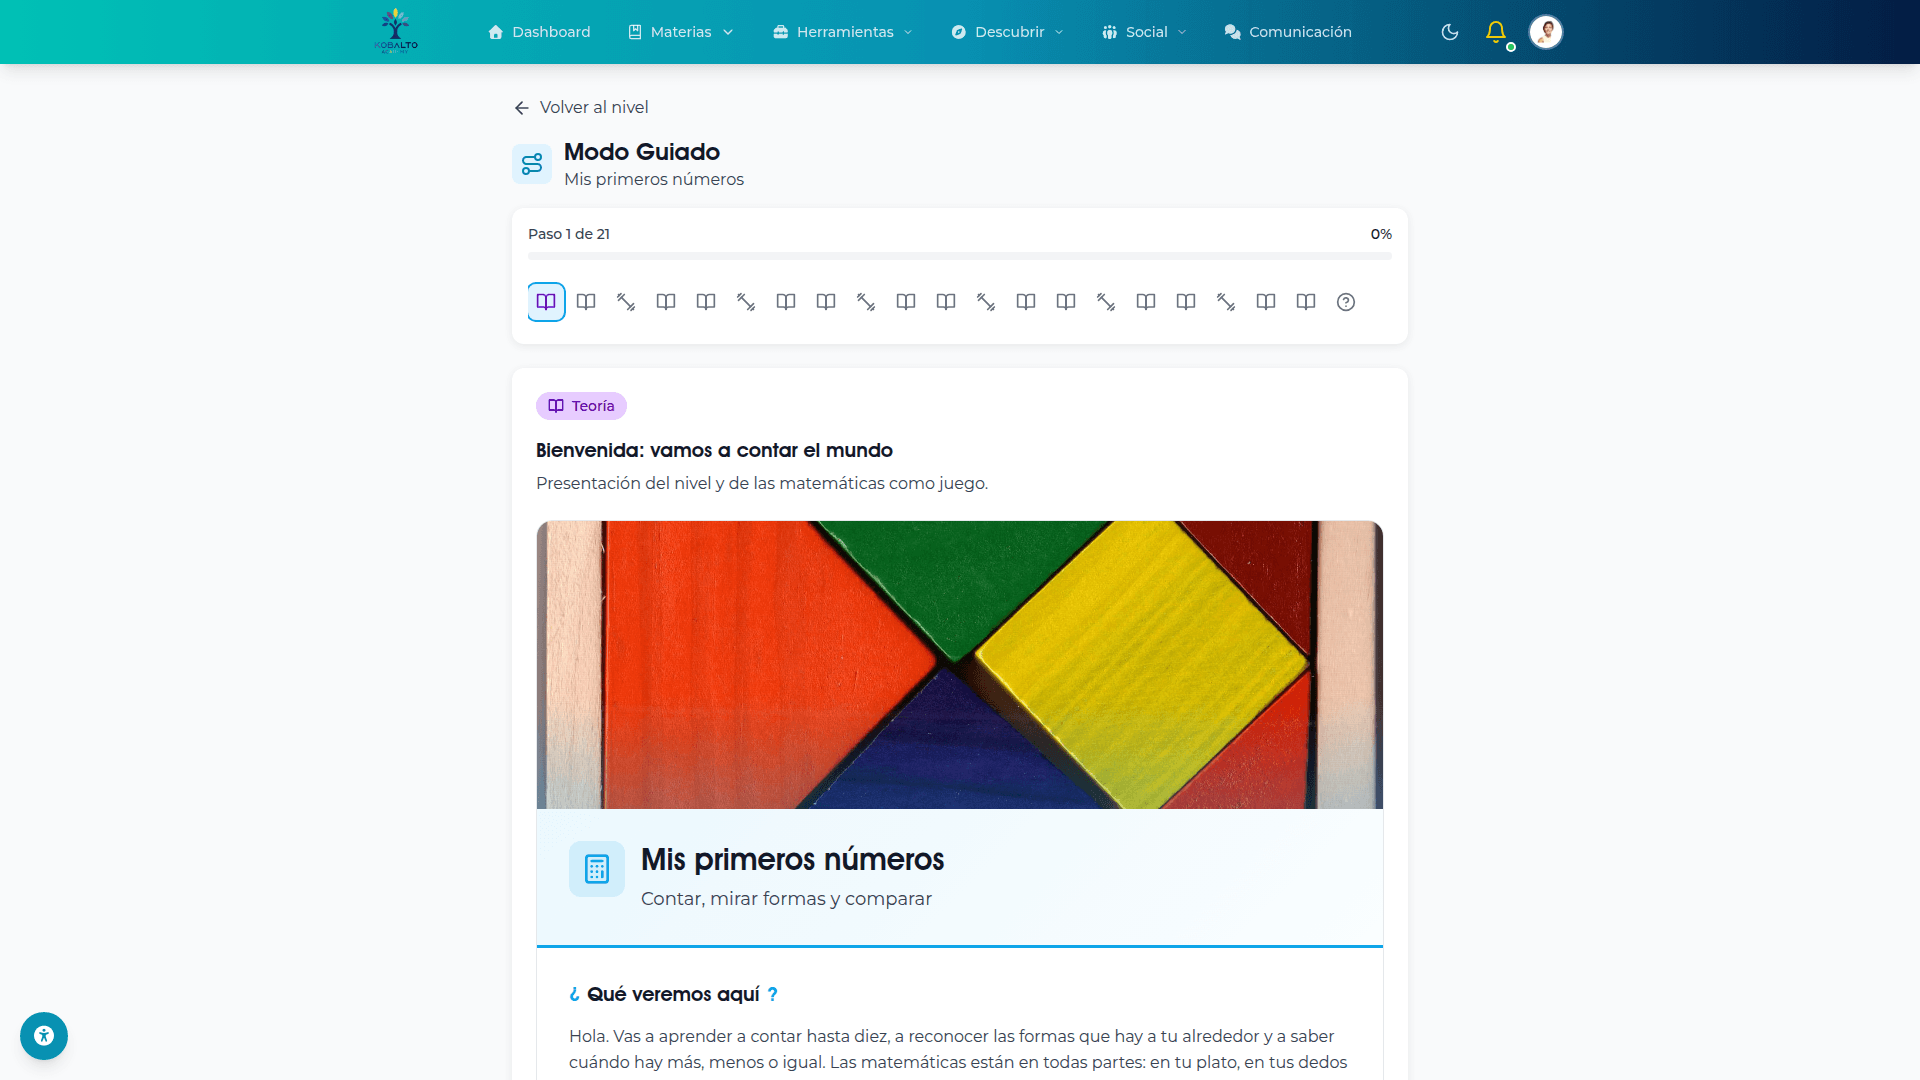
Task: Click the Kobalto logo
Action: click(x=396, y=31)
